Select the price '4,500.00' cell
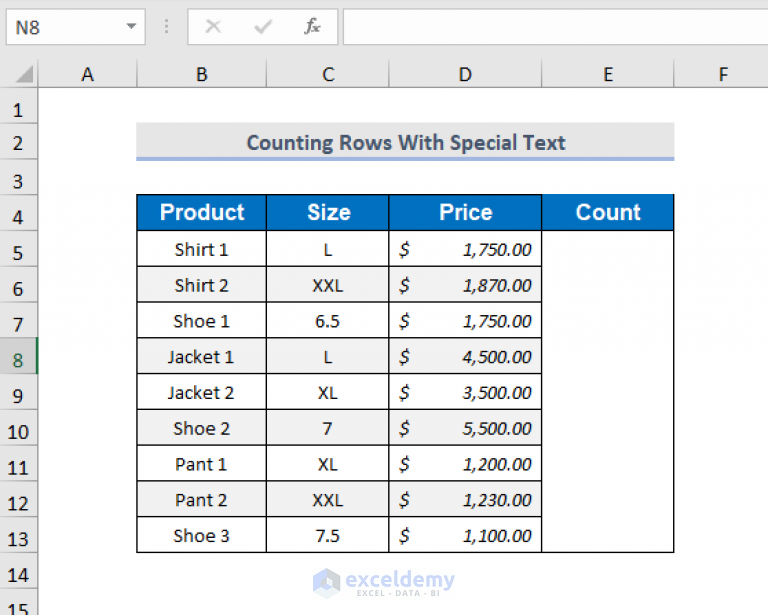Screen dimensions: 768x615 tap(465, 356)
